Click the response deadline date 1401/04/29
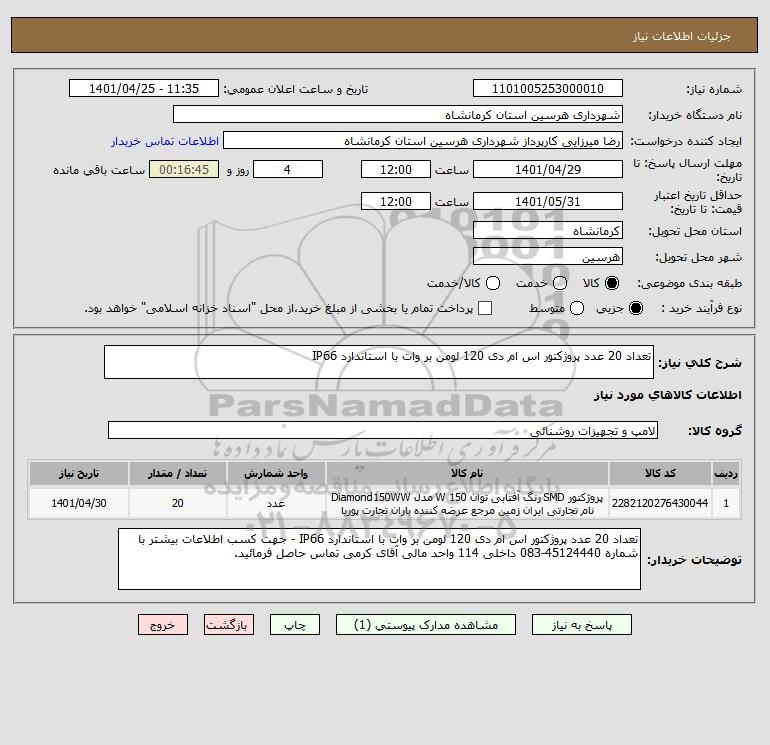Viewport: 770px width, 745px height. 548,169
